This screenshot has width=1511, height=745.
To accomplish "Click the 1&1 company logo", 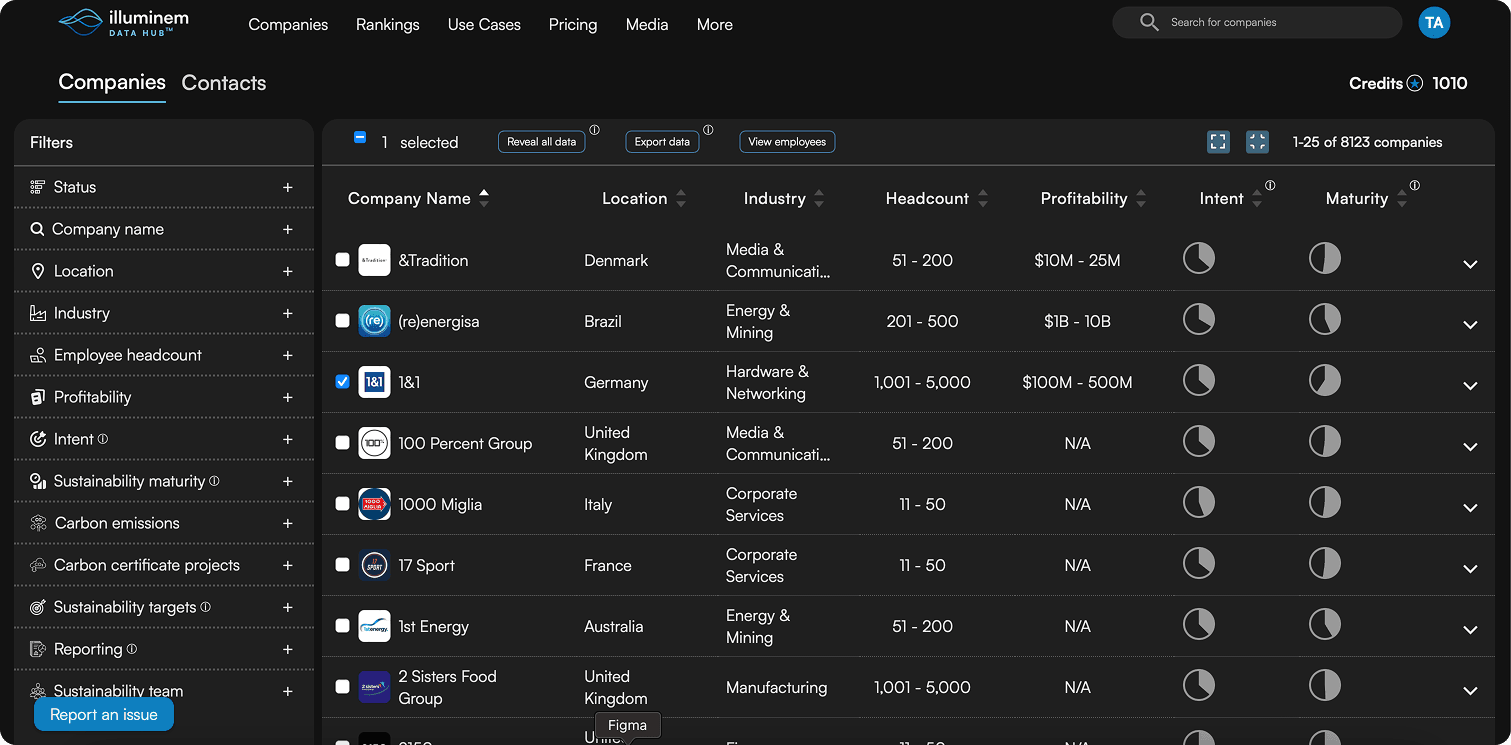I will (374, 382).
